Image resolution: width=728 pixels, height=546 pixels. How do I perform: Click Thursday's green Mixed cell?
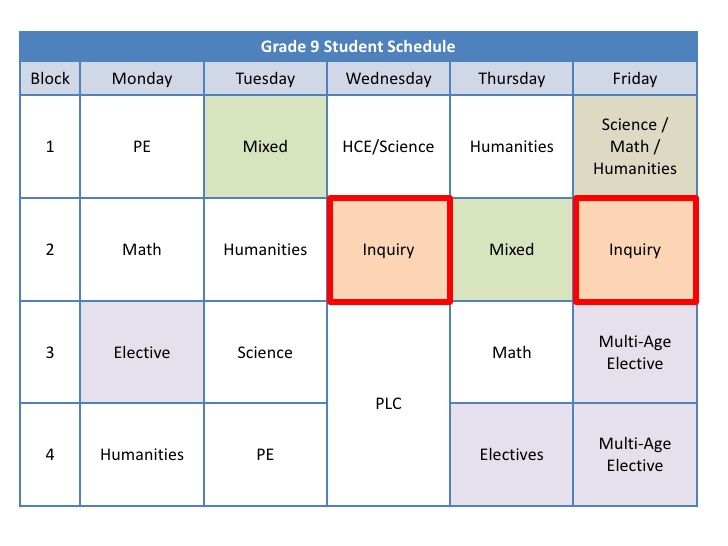click(511, 249)
